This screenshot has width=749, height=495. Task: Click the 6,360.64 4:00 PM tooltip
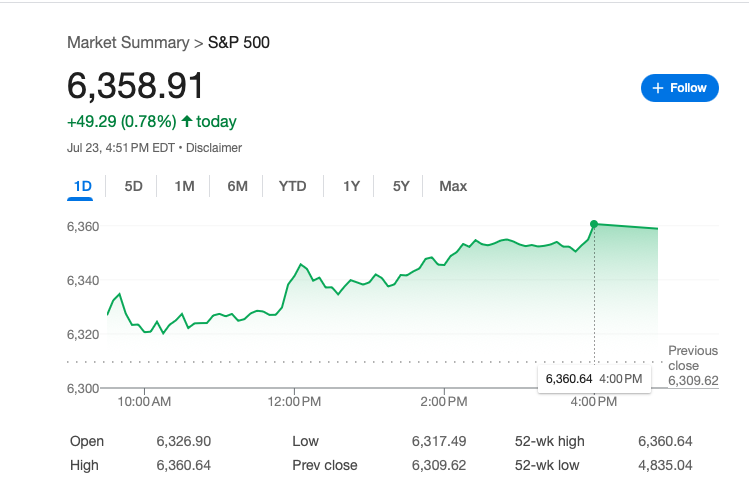tap(595, 378)
